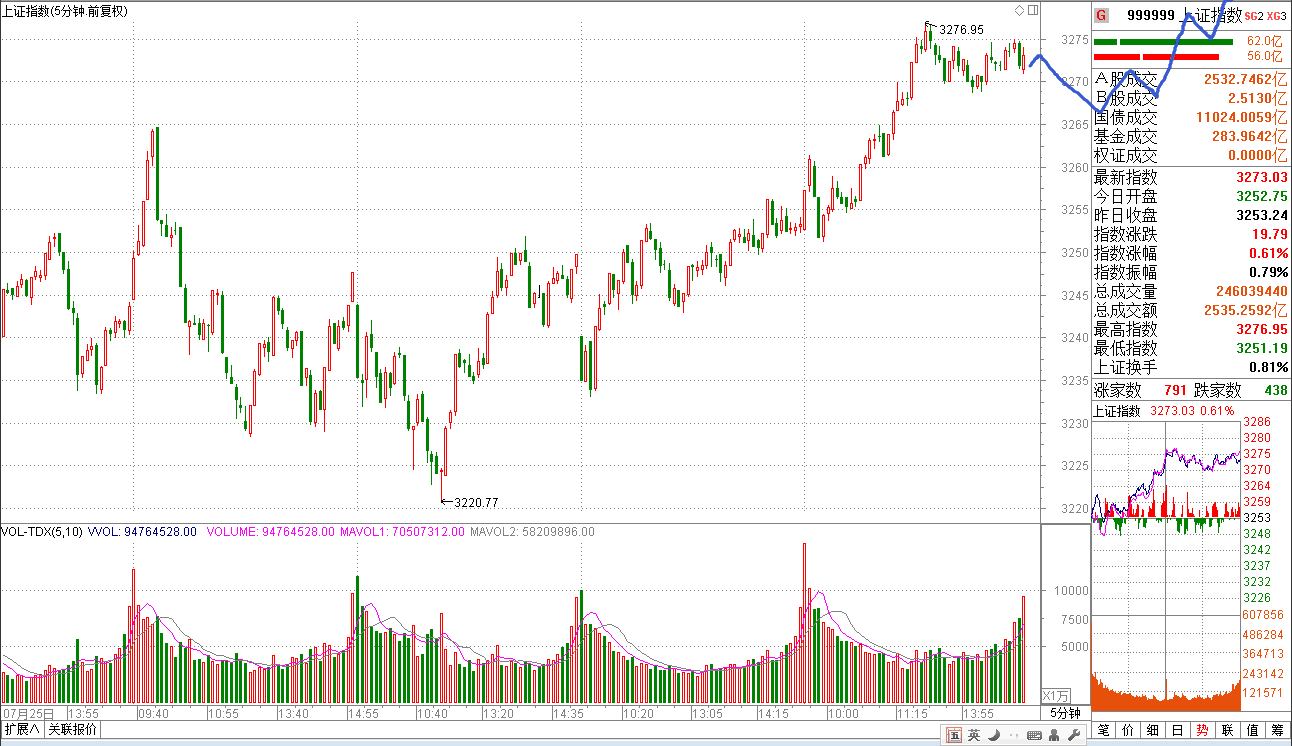Click the SG2 label in header
Screen dimensions: 1292x746
coord(1254,16)
